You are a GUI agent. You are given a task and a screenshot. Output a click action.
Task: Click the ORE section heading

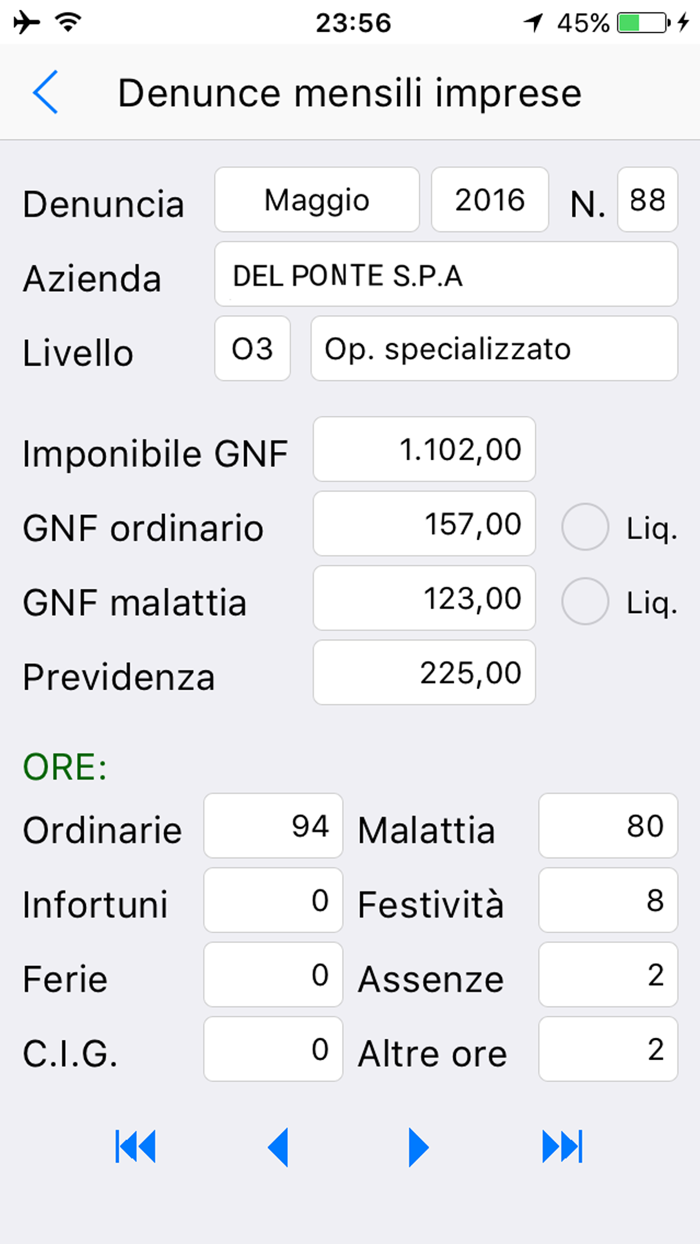tap(63, 767)
